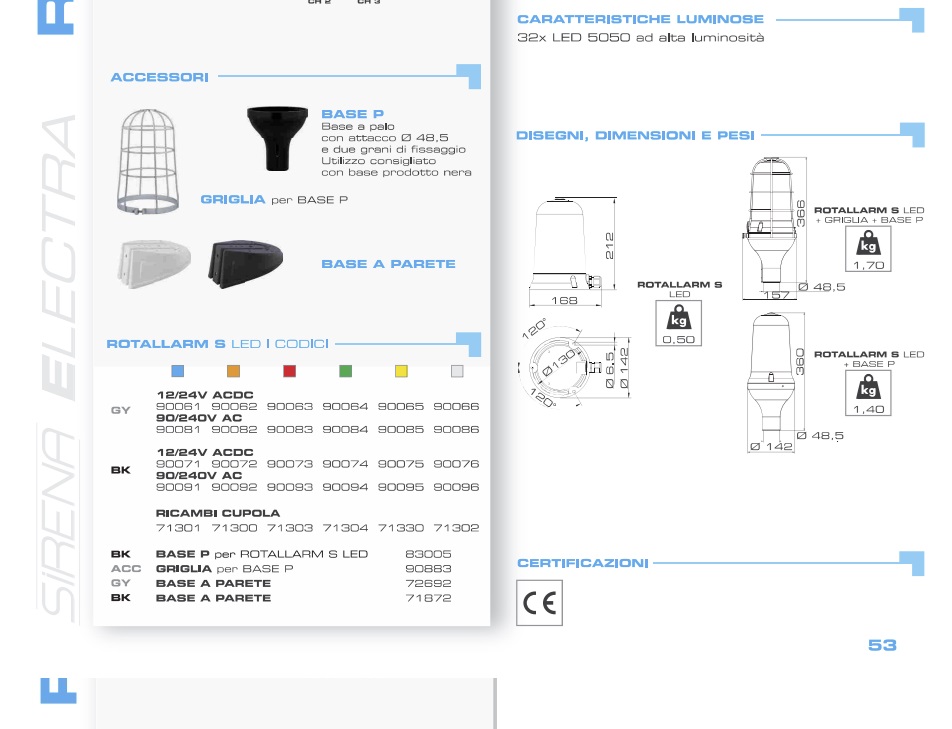
Task: Click the 'con attacco Ø 48,5' description line
Action: 385,138
